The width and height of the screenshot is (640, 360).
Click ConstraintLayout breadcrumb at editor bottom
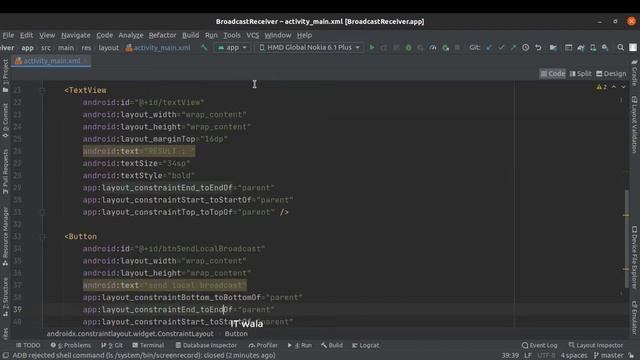pyautogui.click(x=130, y=334)
